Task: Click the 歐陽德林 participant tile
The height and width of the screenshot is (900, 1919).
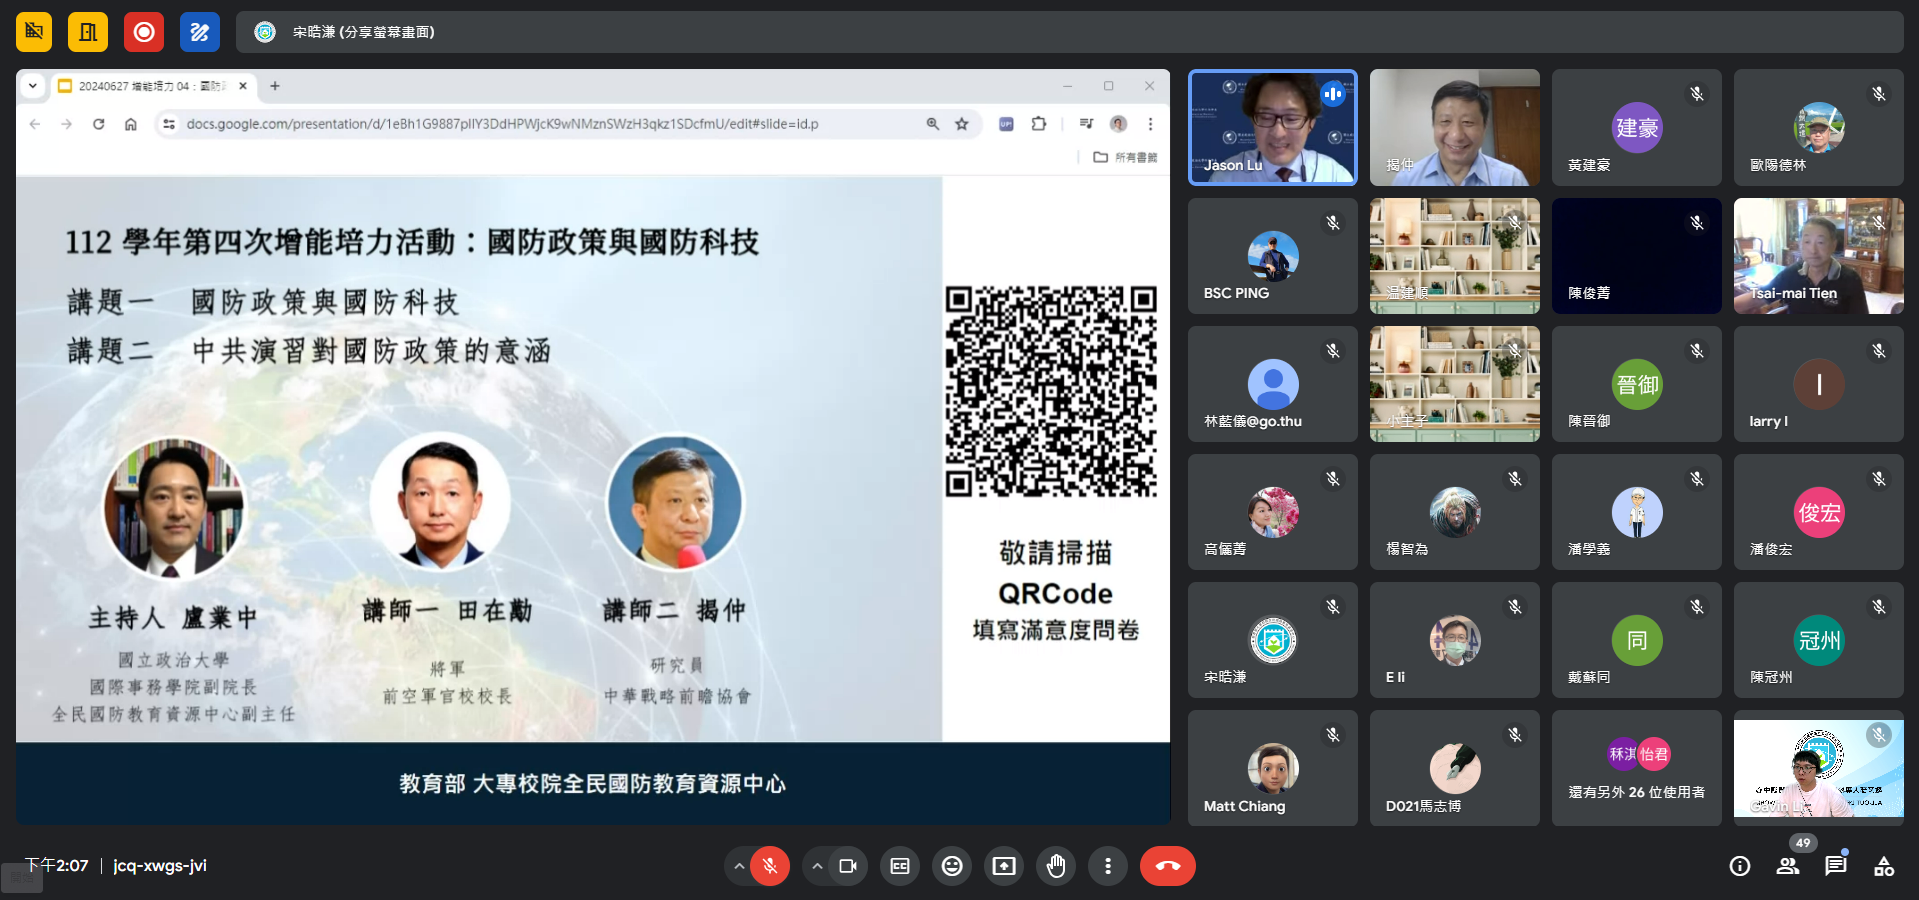Action: (x=1819, y=127)
